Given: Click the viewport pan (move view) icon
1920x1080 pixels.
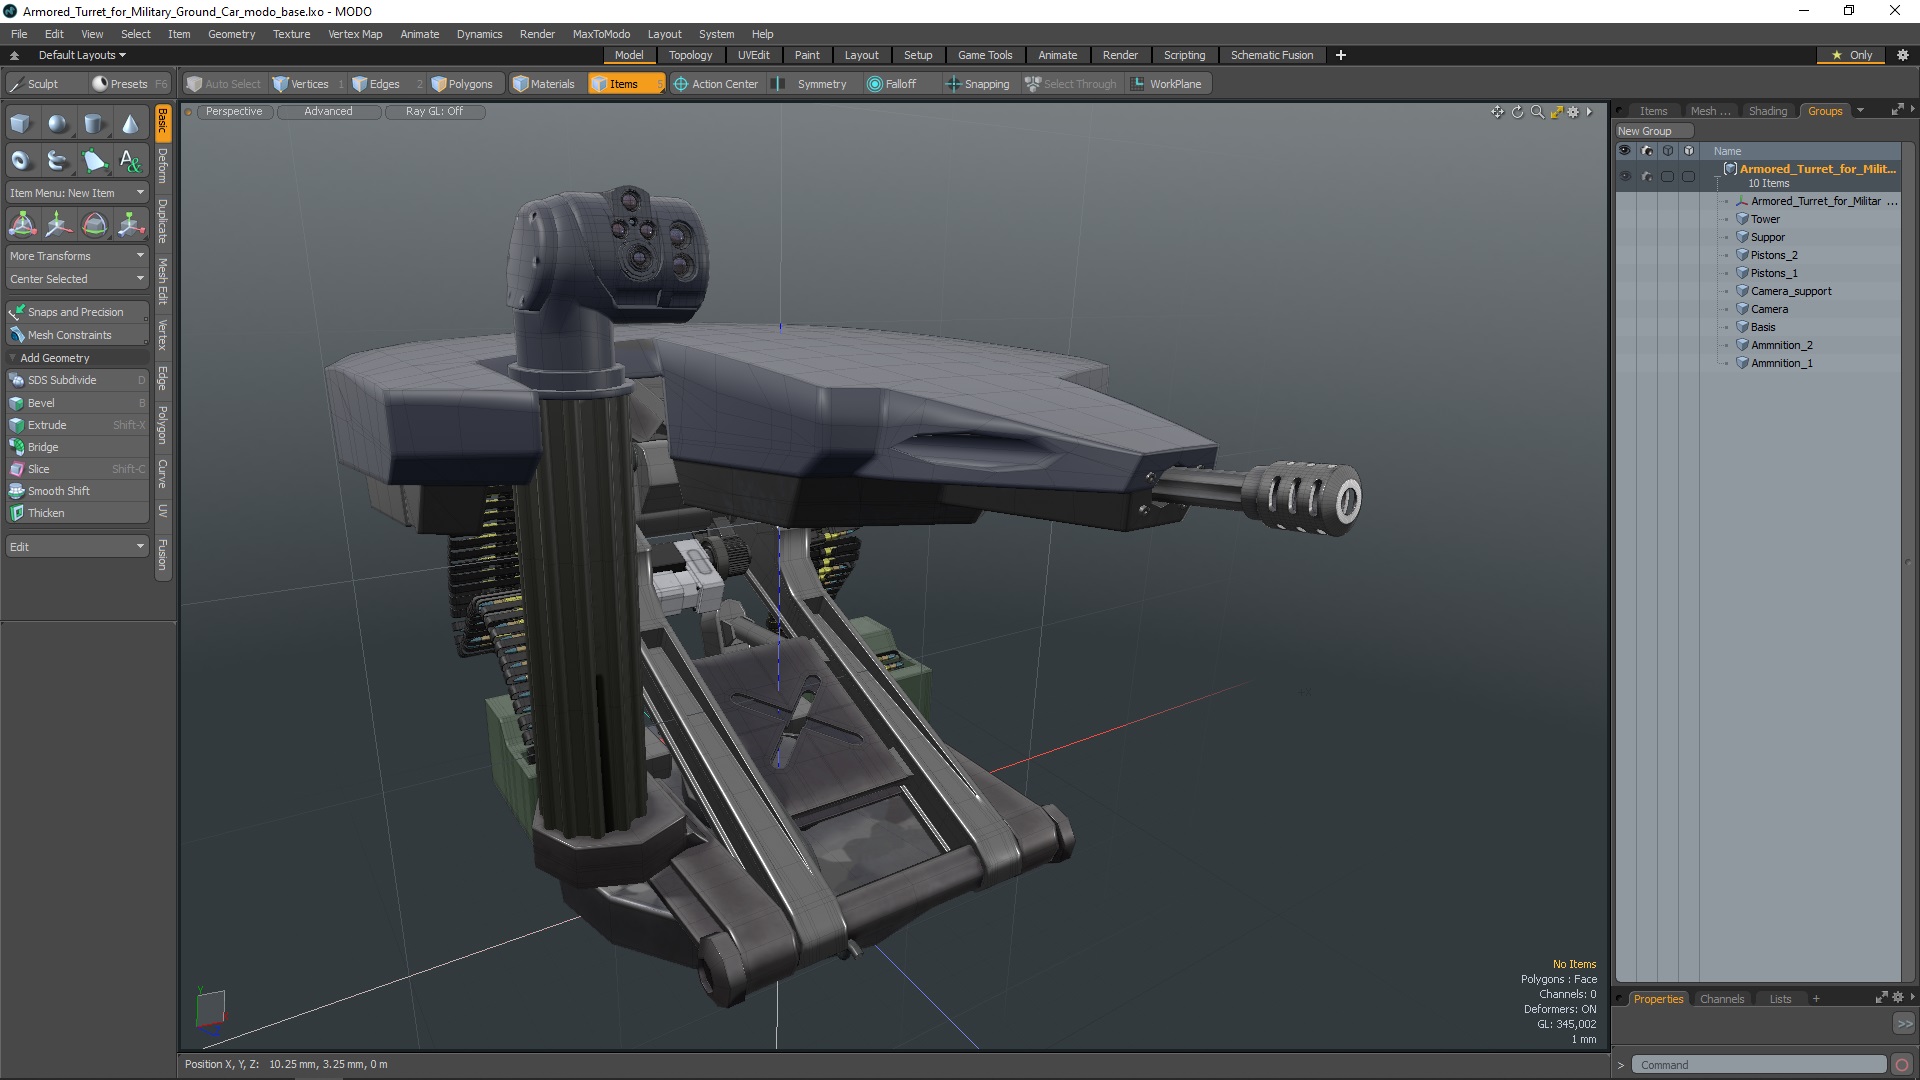Looking at the screenshot, I should [x=1497, y=112].
